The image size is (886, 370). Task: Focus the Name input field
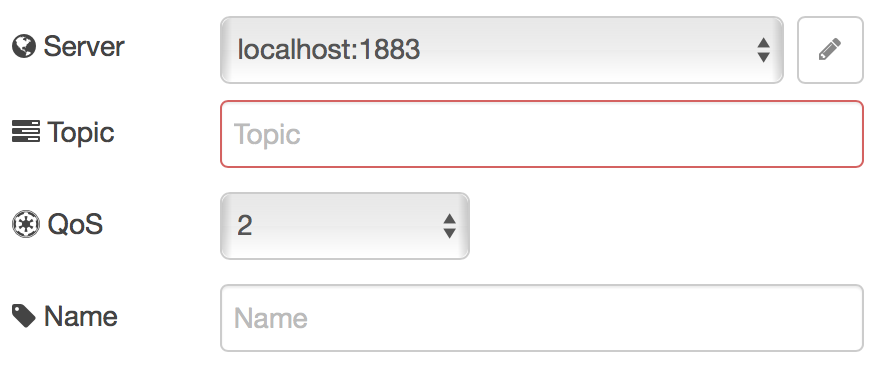(542, 317)
